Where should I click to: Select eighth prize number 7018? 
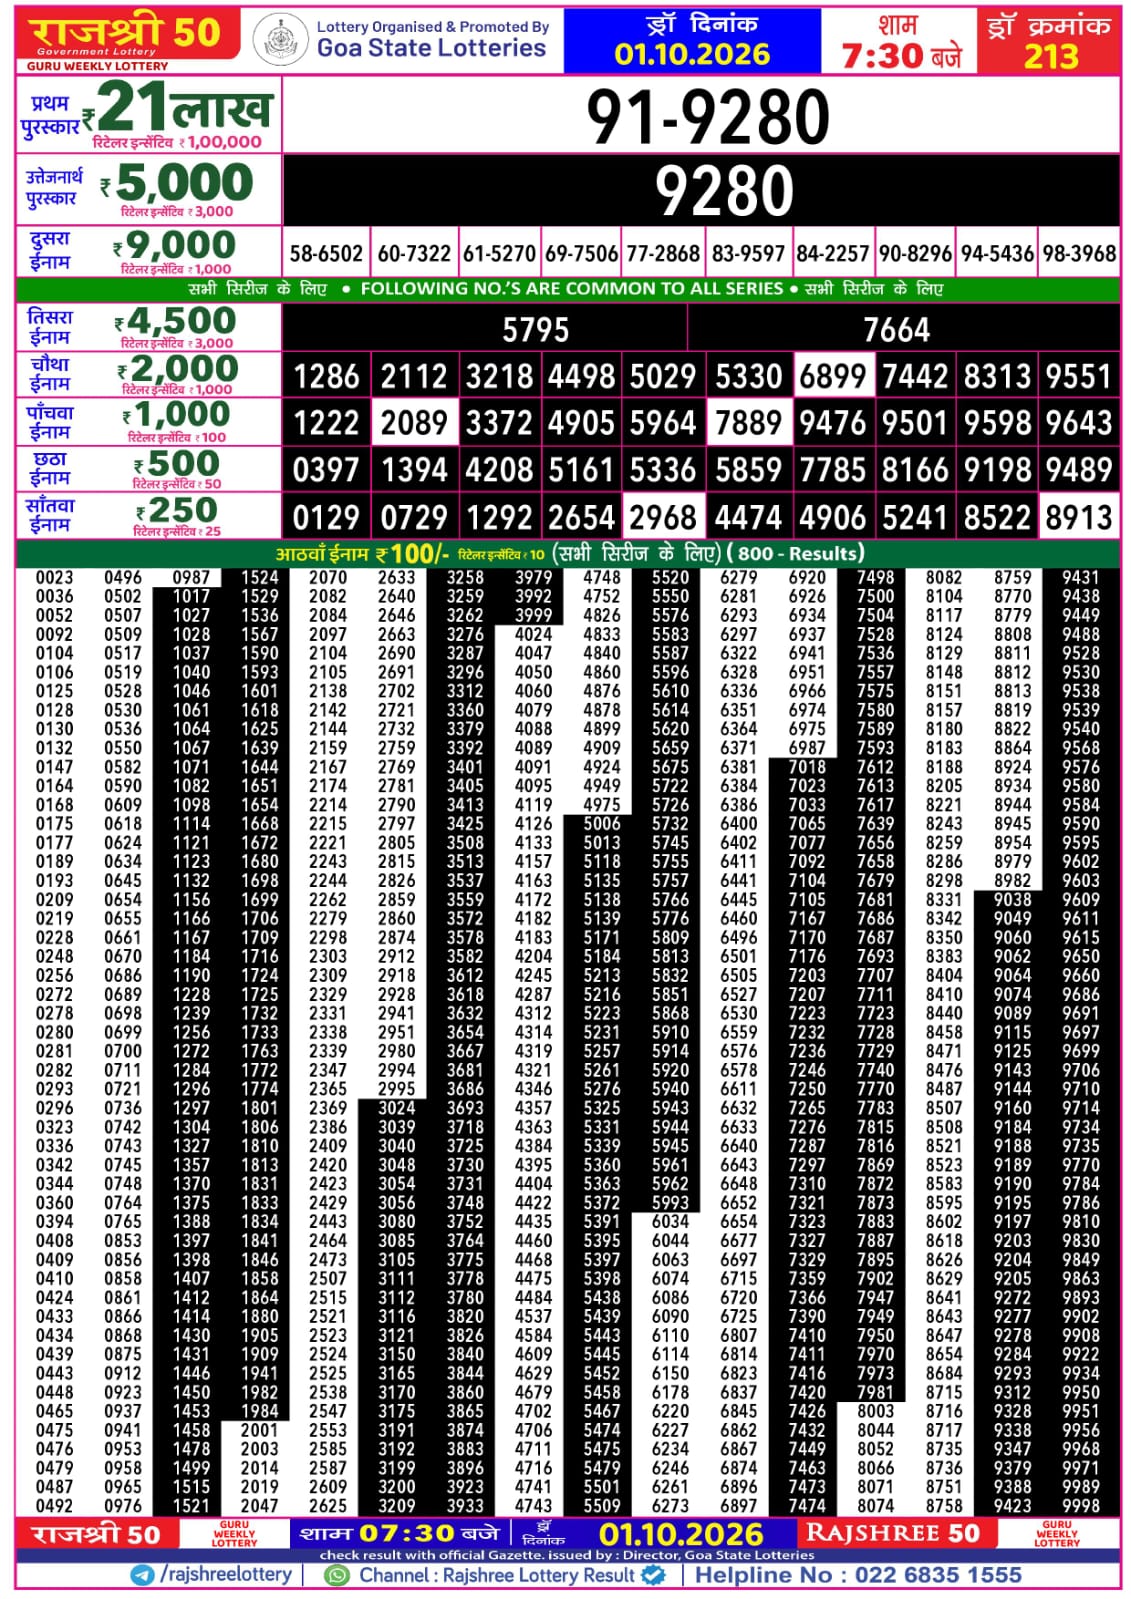pos(807,767)
